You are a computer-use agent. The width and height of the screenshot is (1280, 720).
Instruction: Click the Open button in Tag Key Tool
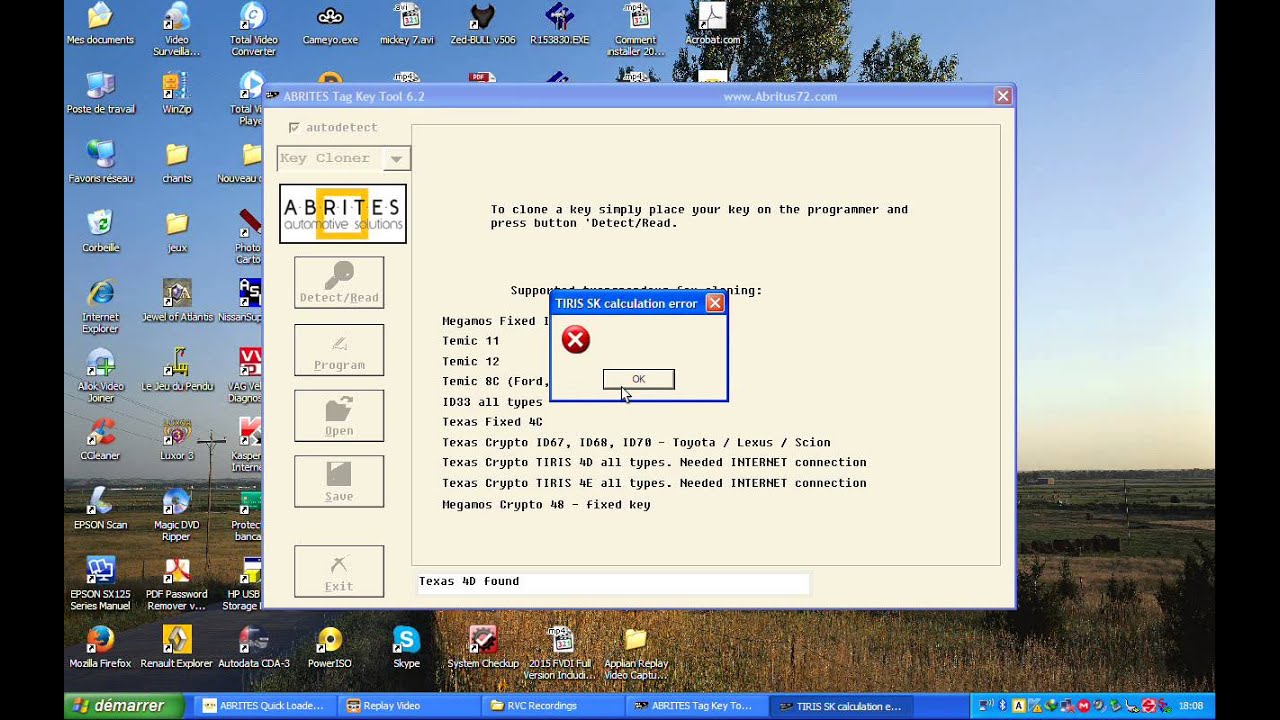pyautogui.click(x=339, y=415)
